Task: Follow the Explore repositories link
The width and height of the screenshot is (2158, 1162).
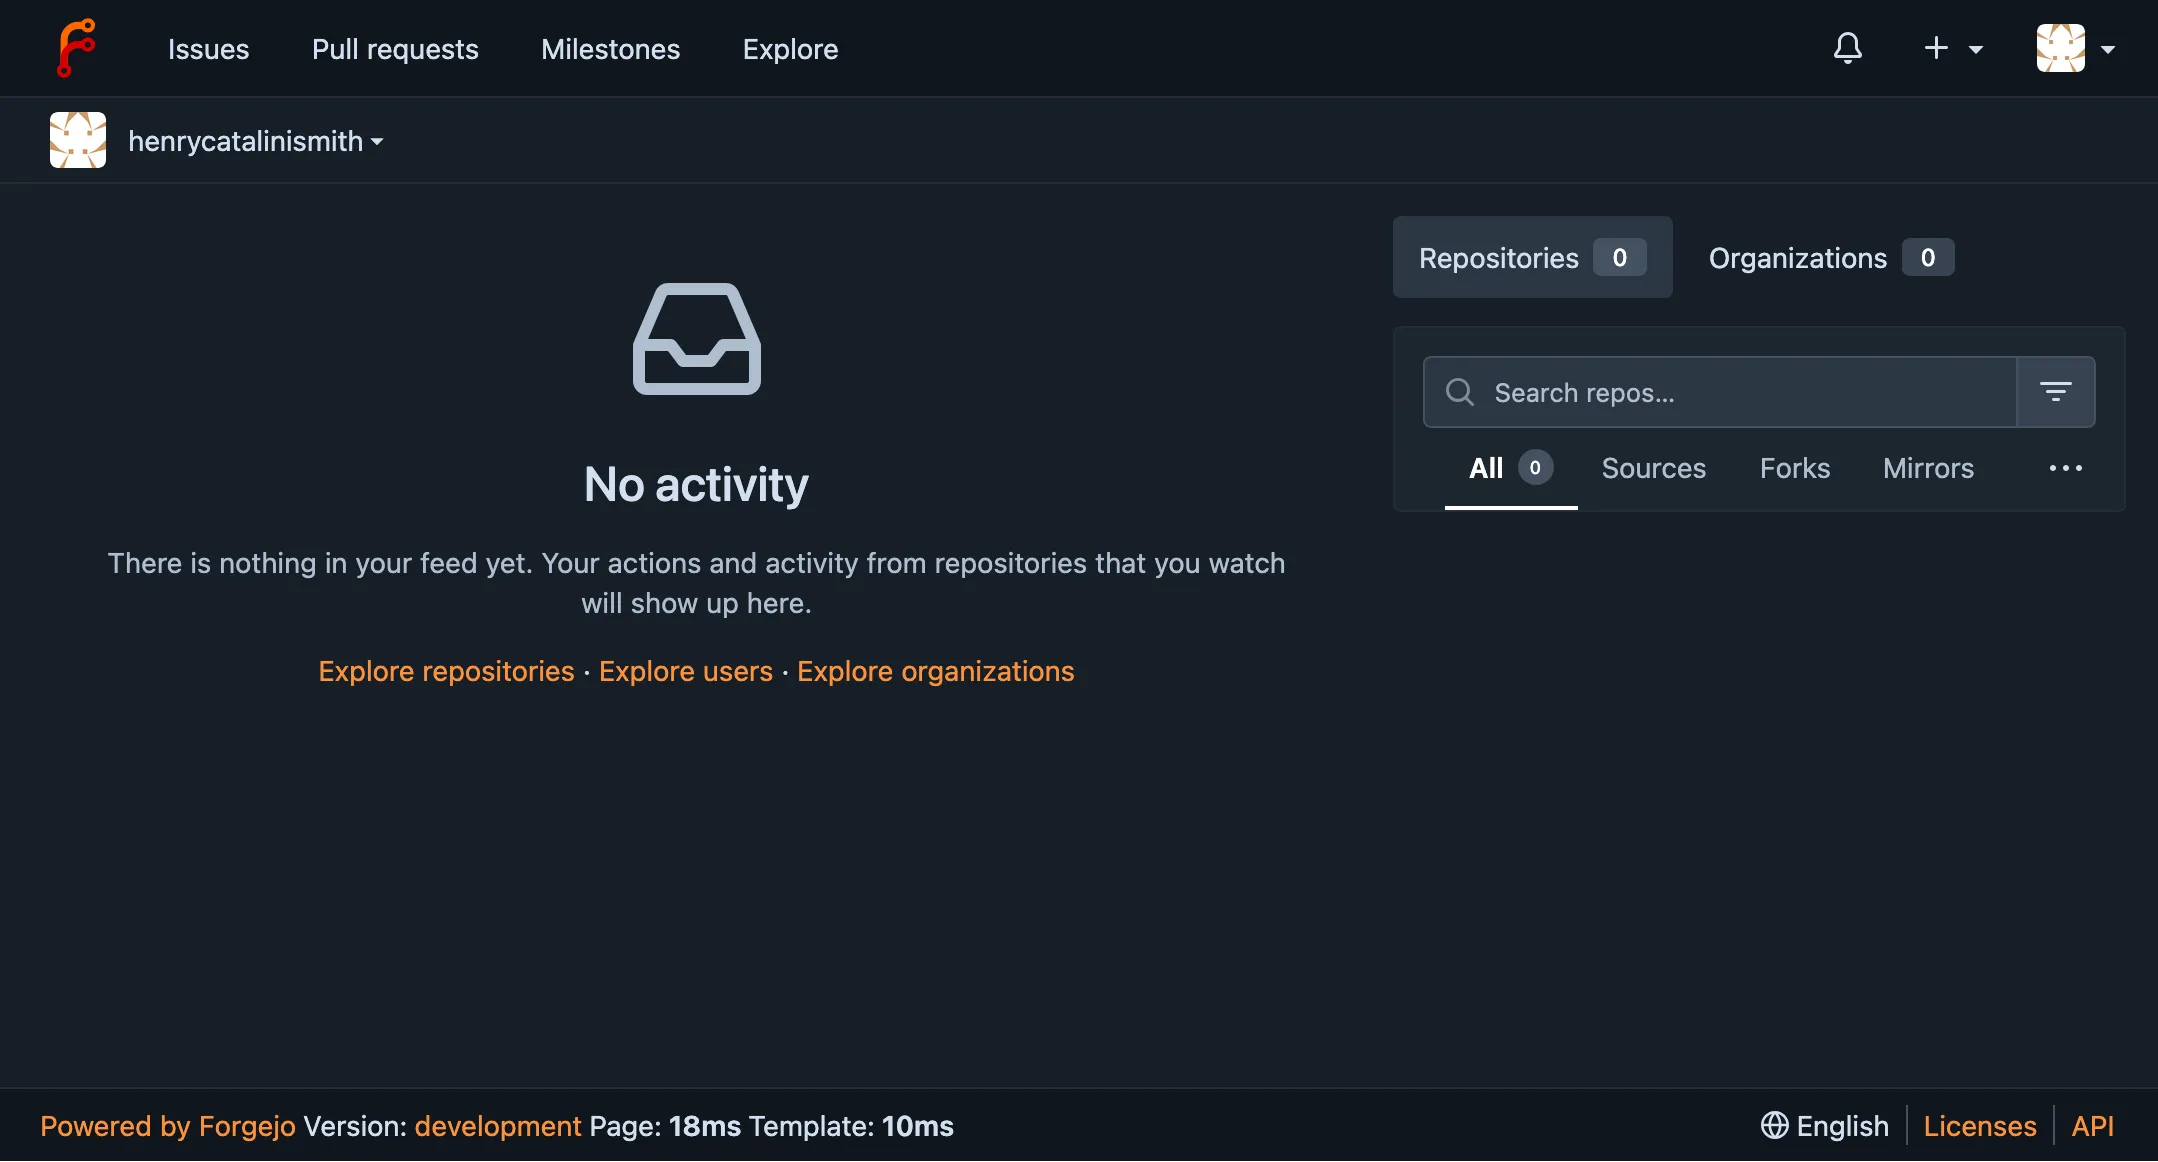Action: (446, 671)
